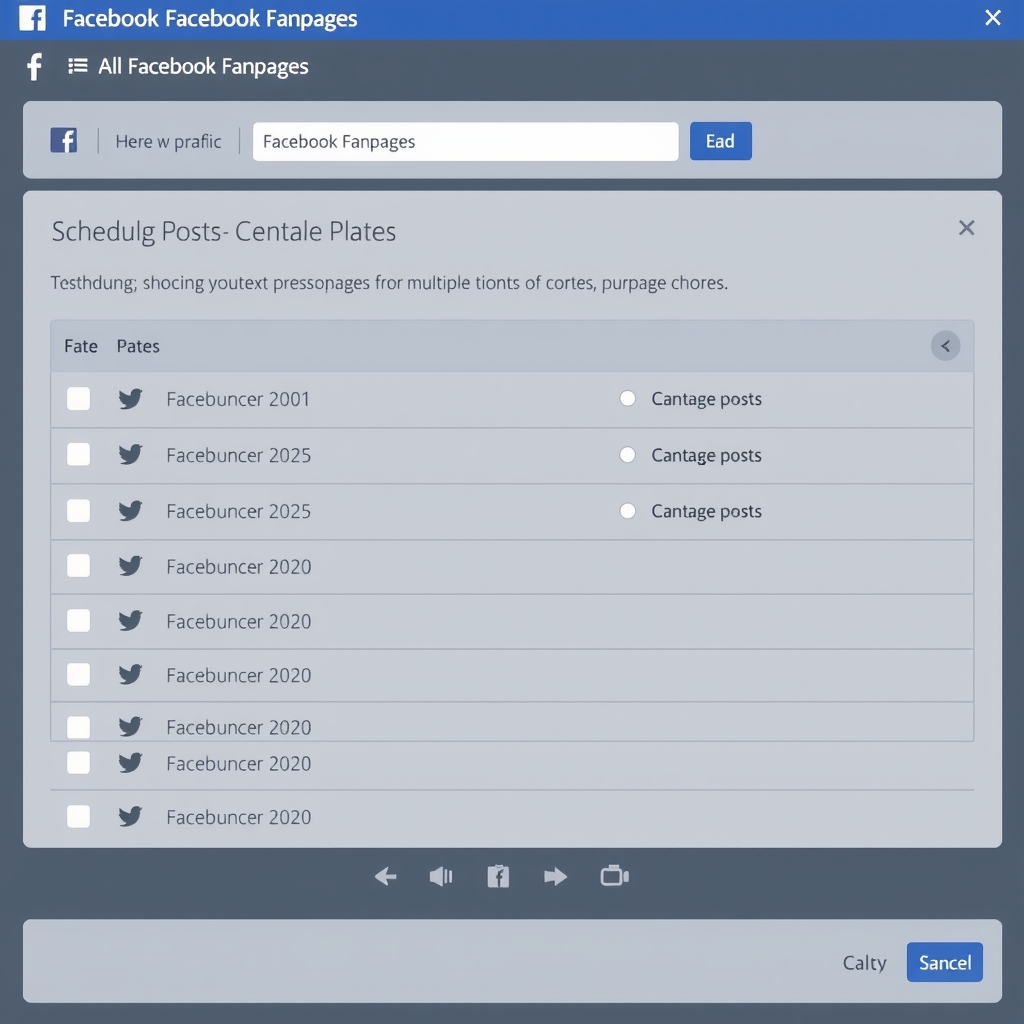Click the speaker sound icon in the bottom toolbar
This screenshot has width=1024, height=1024.
[441, 876]
